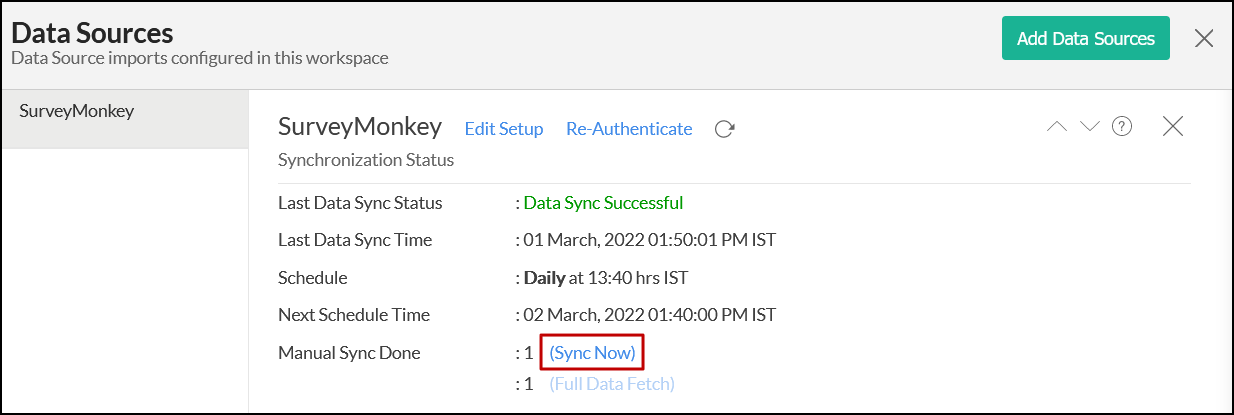
Task: Click the Re-Authenticate link
Action: pyautogui.click(x=629, y=129)
